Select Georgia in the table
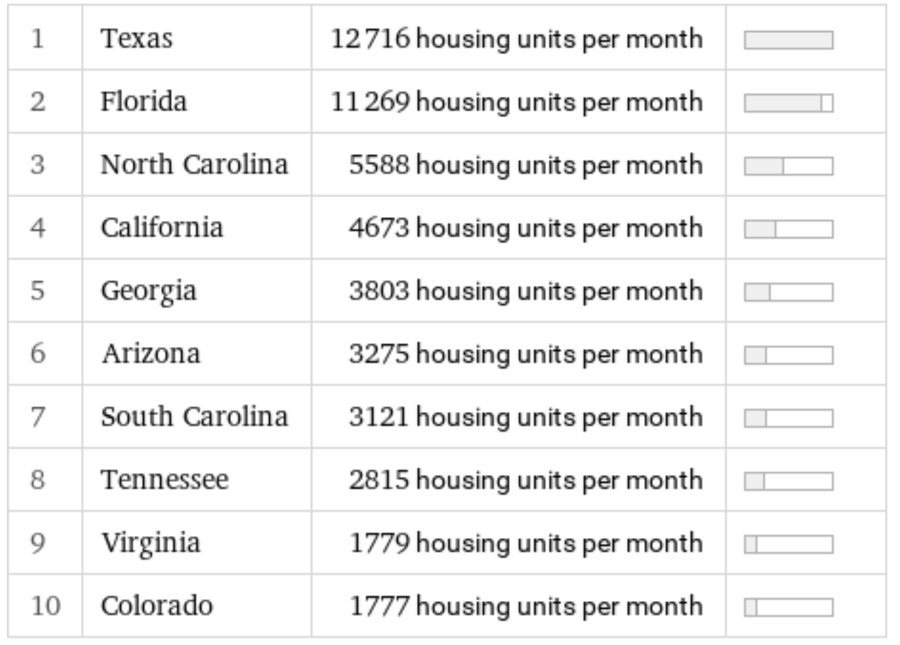900x645 pixels. 148,291
